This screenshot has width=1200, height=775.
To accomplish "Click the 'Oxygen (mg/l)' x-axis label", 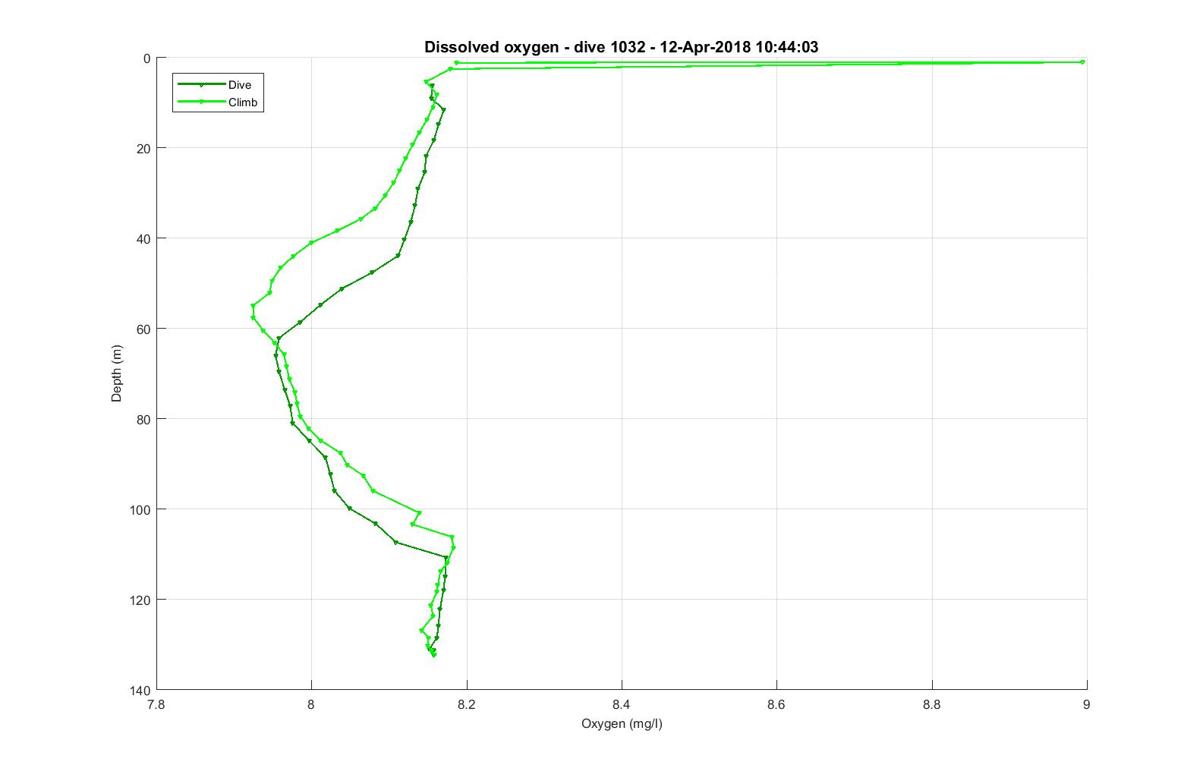I will click(x=621, y=723).
